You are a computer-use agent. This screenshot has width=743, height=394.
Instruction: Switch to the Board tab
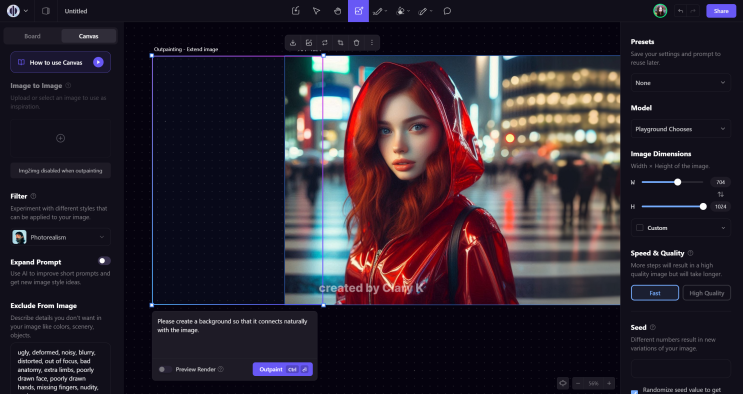tap(32, 36)
